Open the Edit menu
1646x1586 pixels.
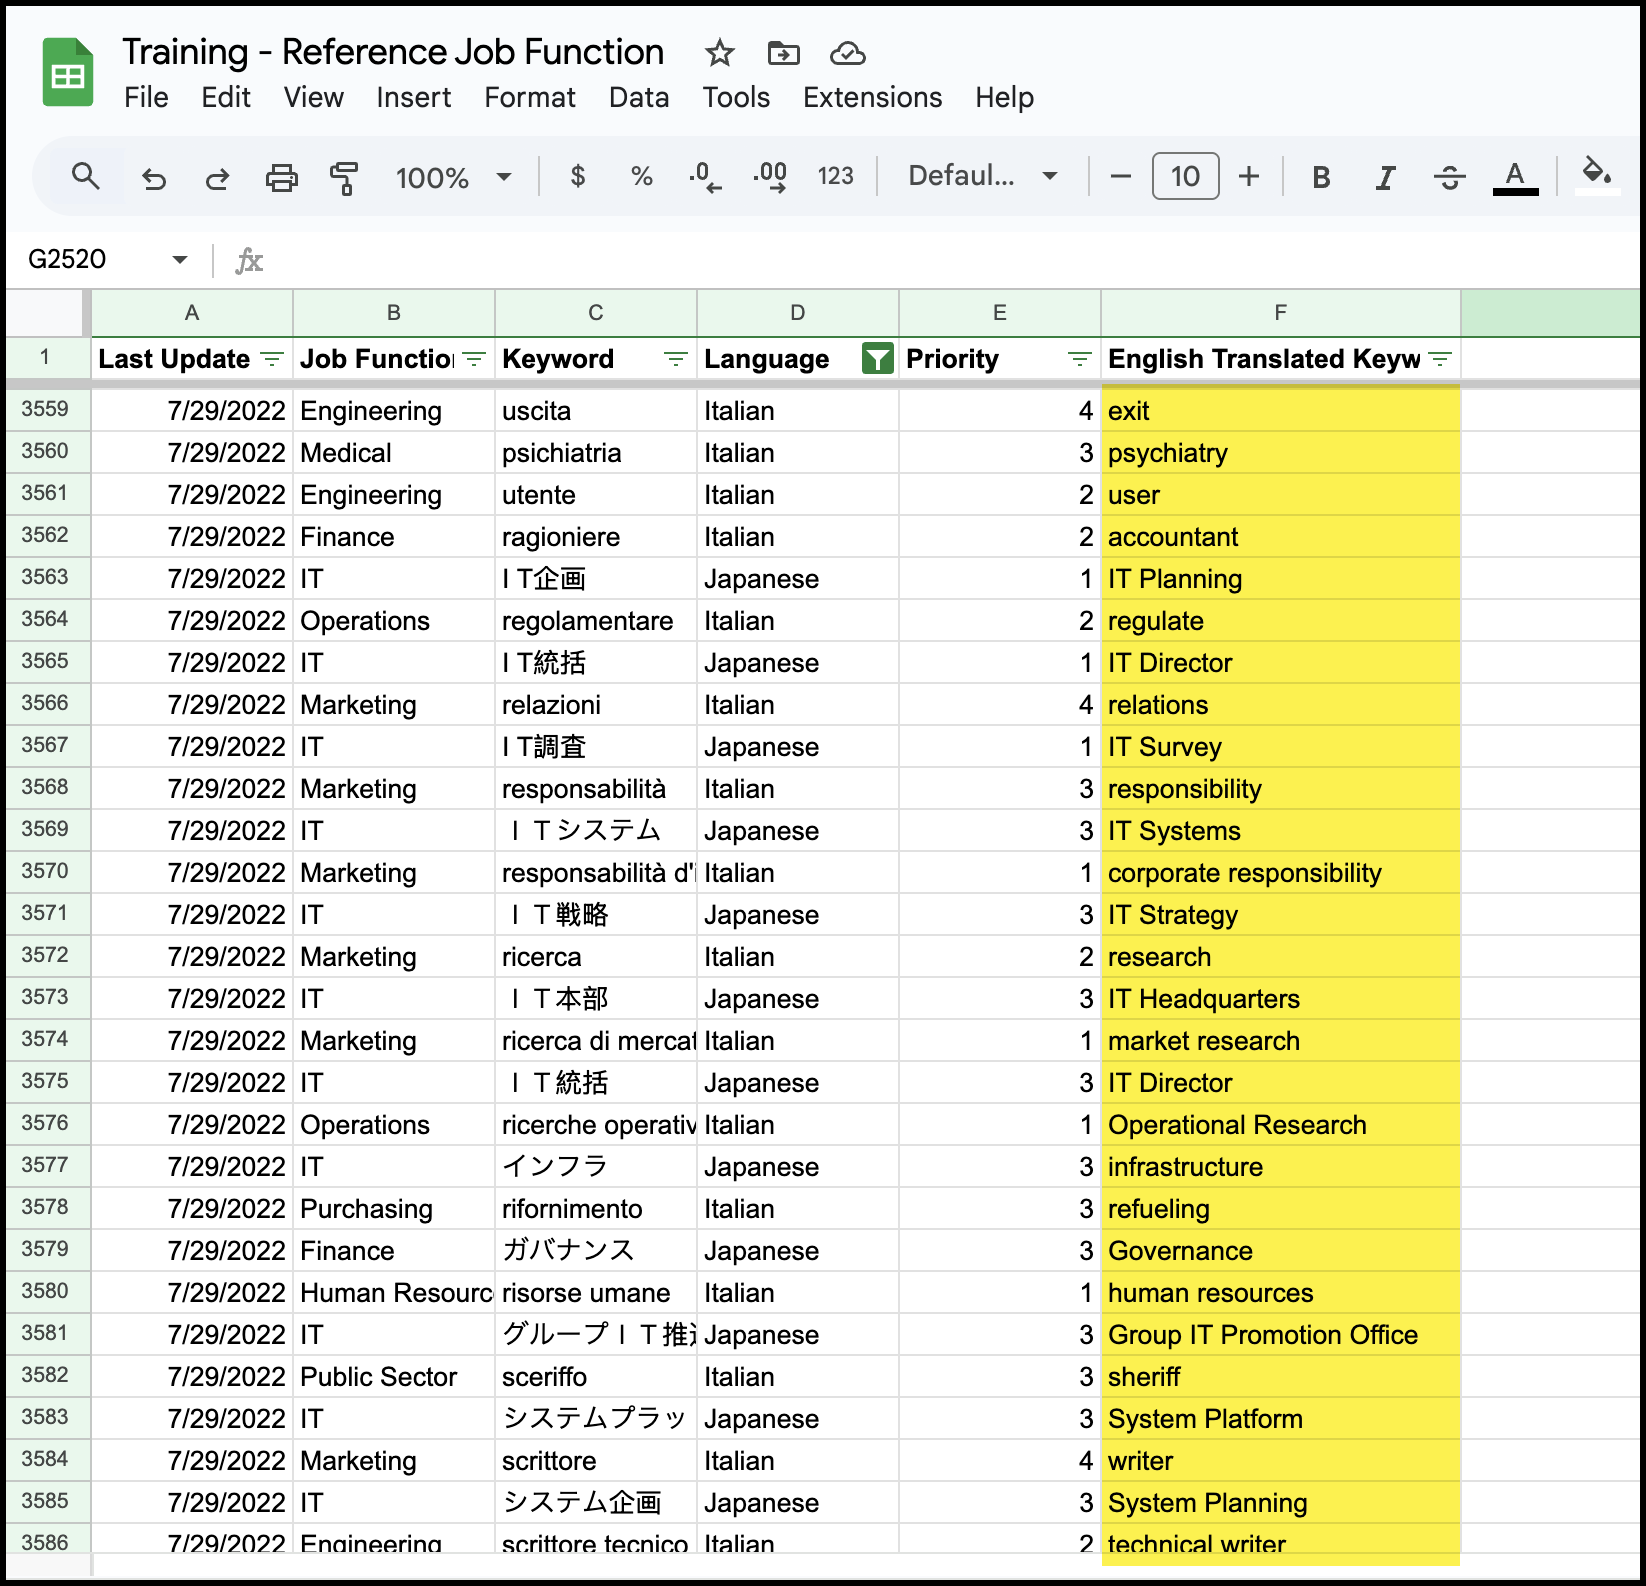point(226,97)
